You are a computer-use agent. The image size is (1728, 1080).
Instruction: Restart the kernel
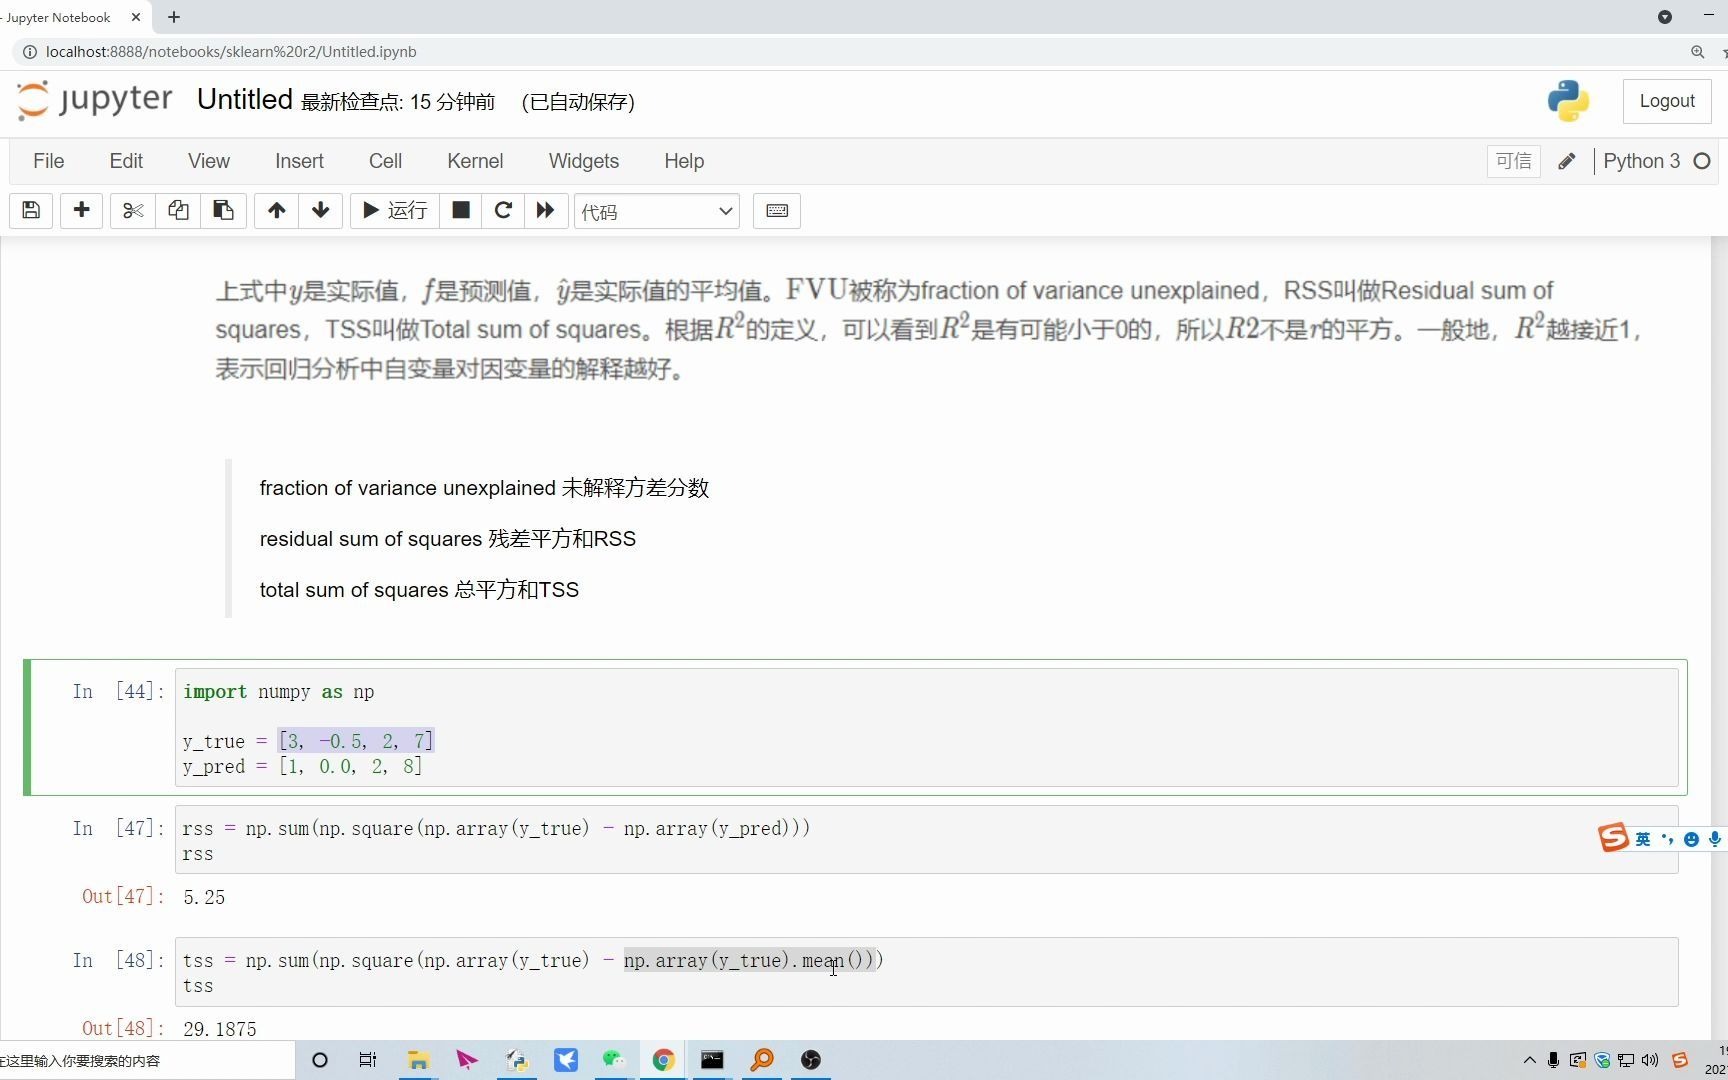[x=503, y=210]
